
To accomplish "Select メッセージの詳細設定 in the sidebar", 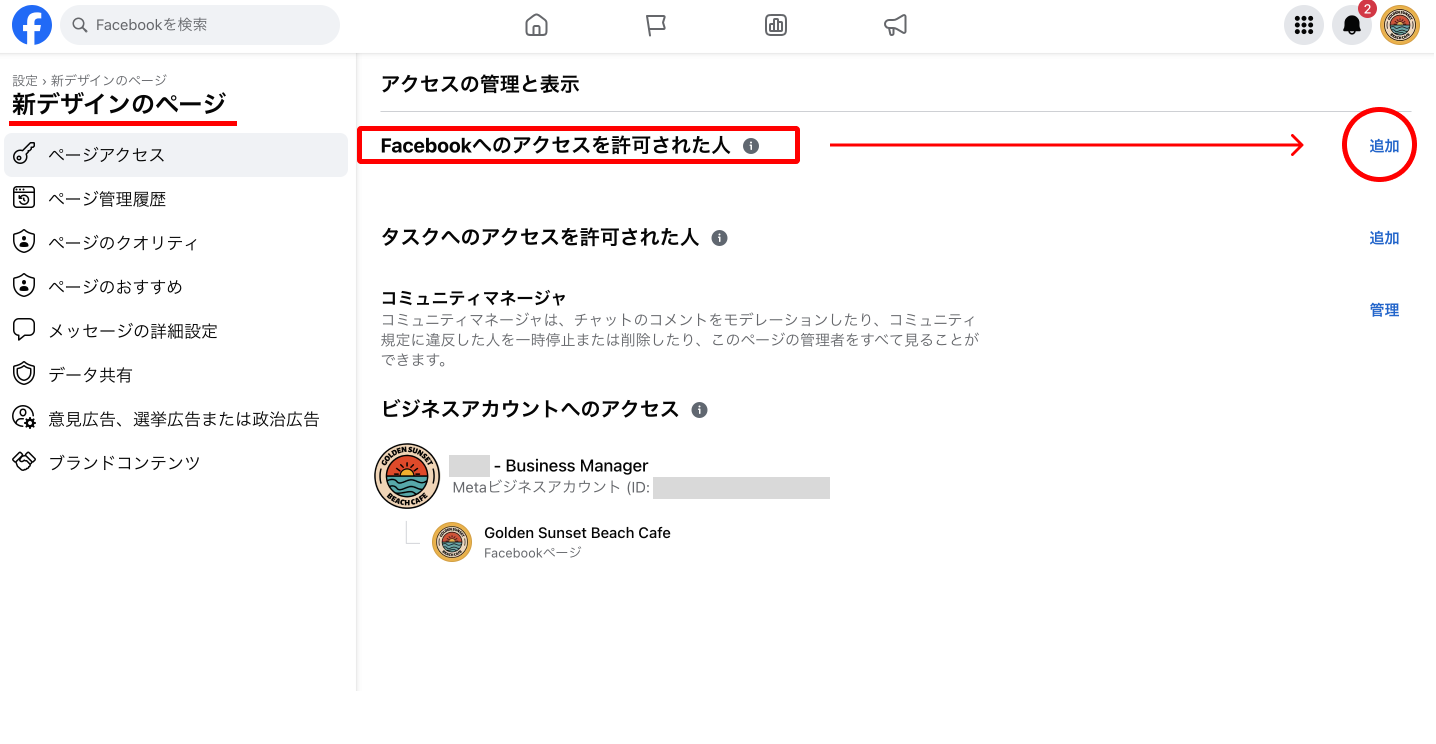I will pos(176,331).
